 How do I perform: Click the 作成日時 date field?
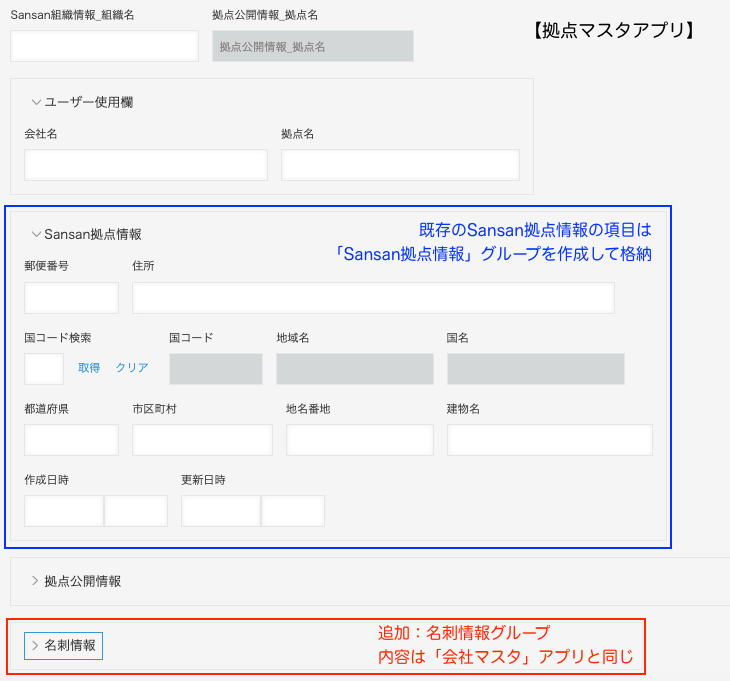[64, 511]
